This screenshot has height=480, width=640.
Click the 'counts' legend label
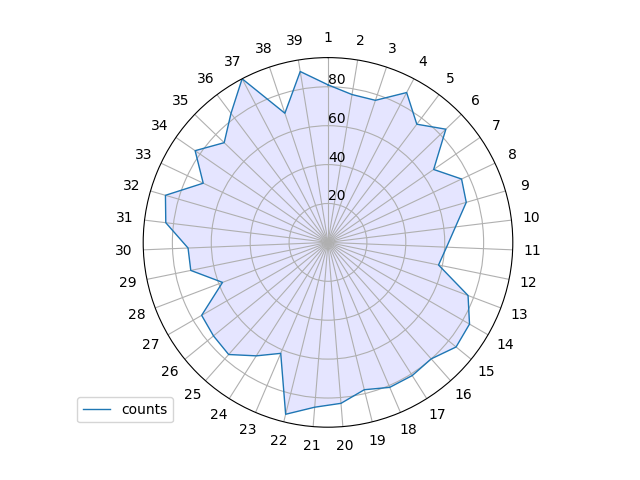[x=144, y=409]
